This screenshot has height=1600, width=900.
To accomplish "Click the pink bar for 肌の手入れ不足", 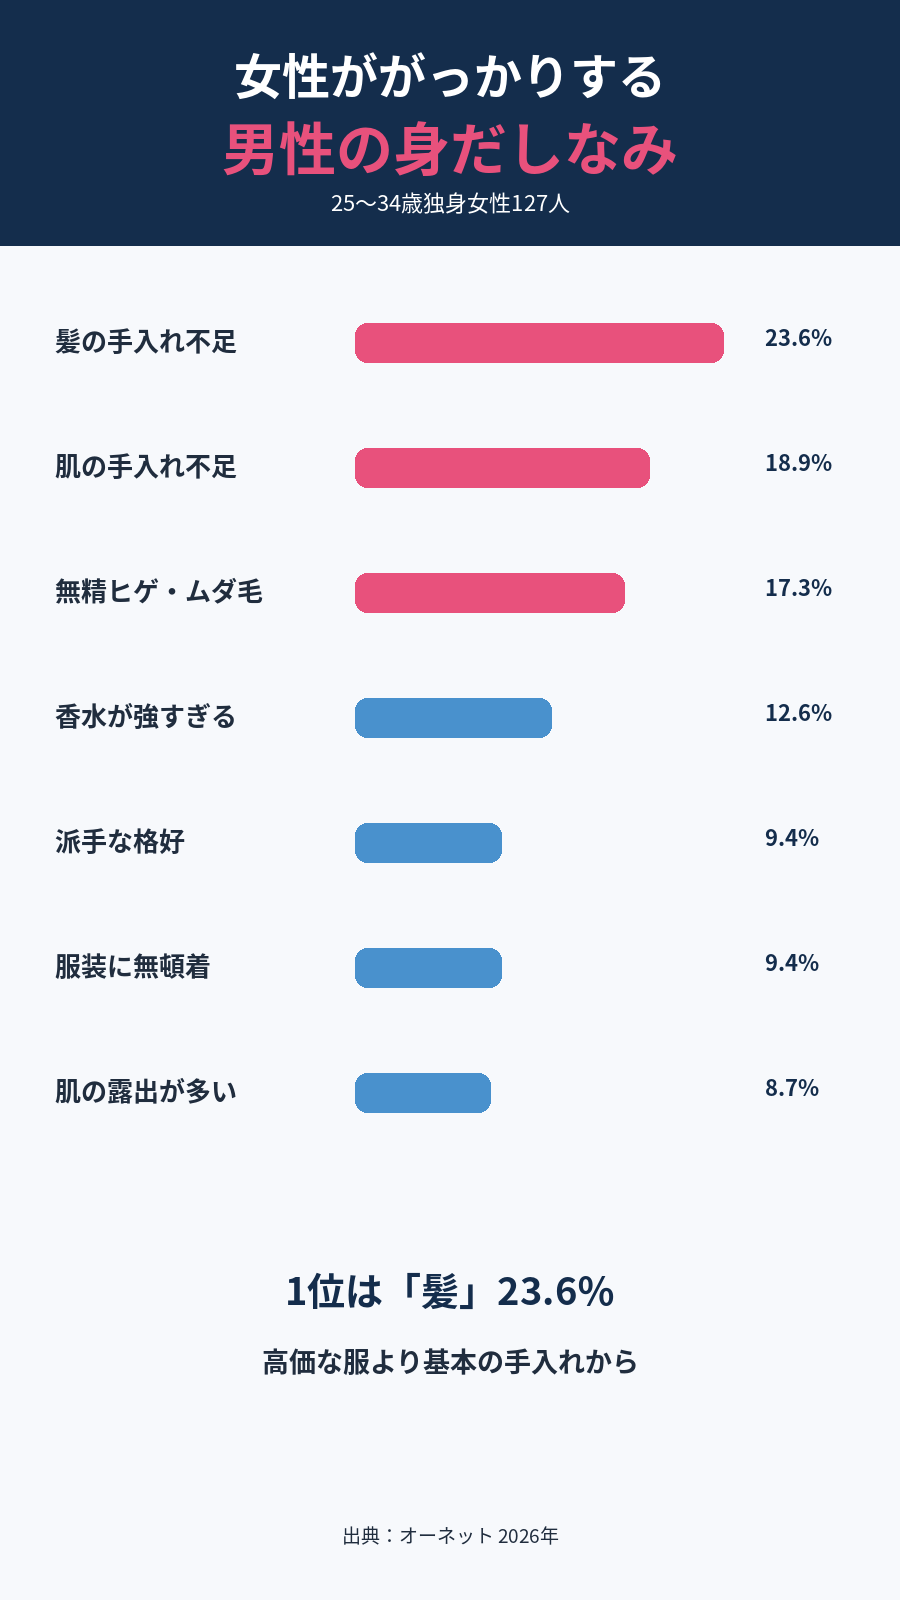I will coord(502,468).
